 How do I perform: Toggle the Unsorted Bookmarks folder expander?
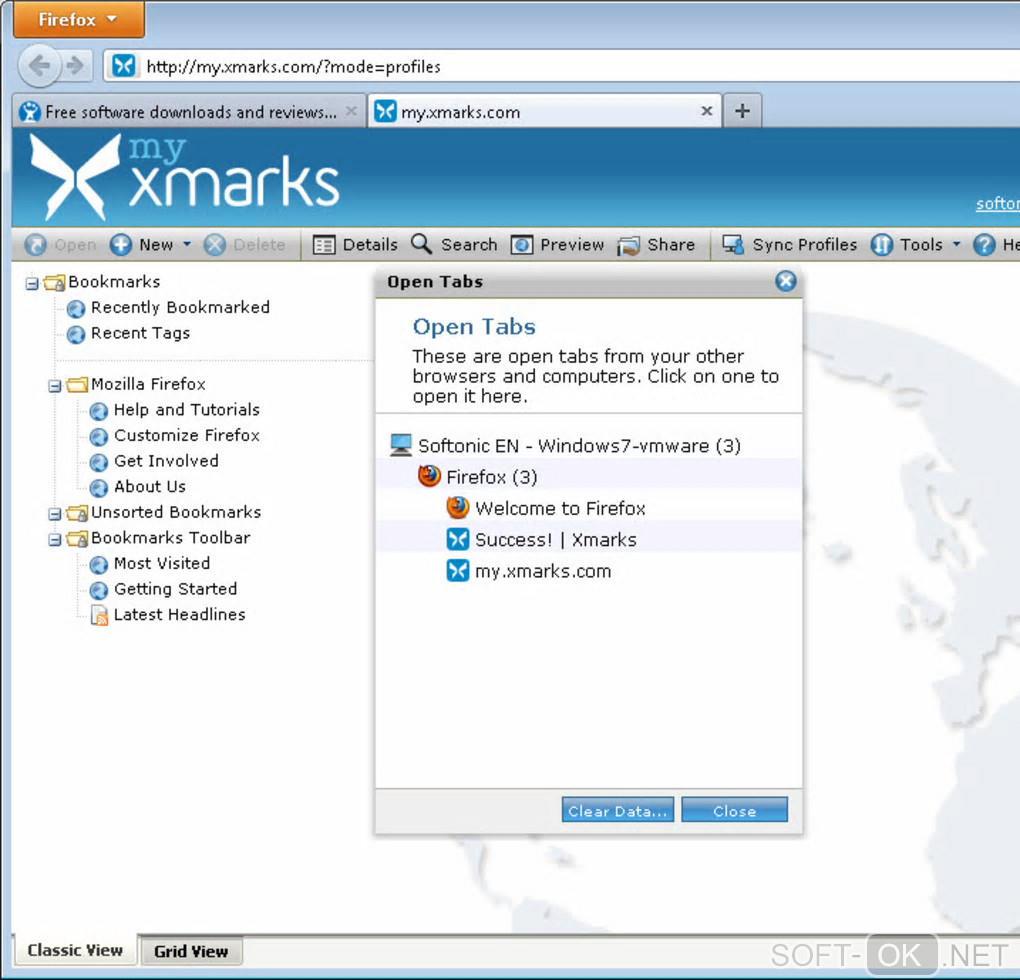55,514
